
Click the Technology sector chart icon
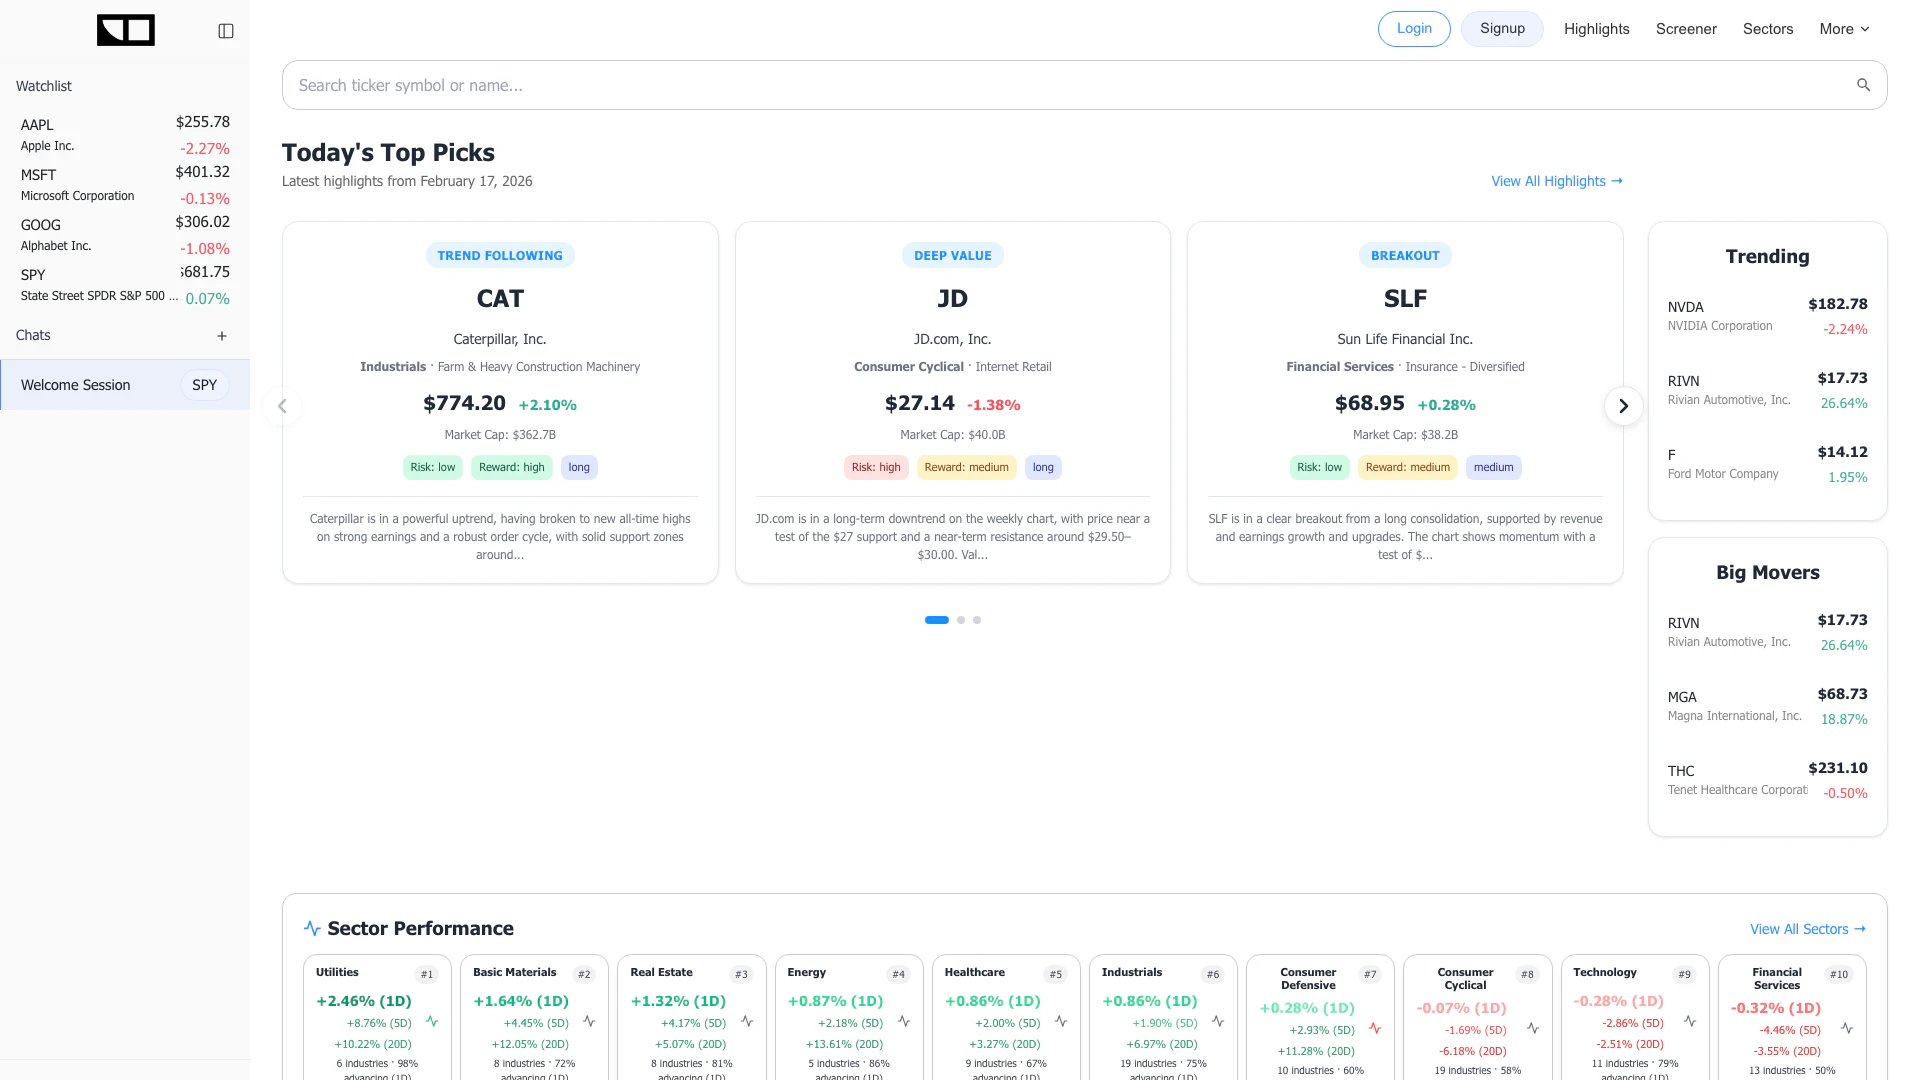tap(1690, 1022)
